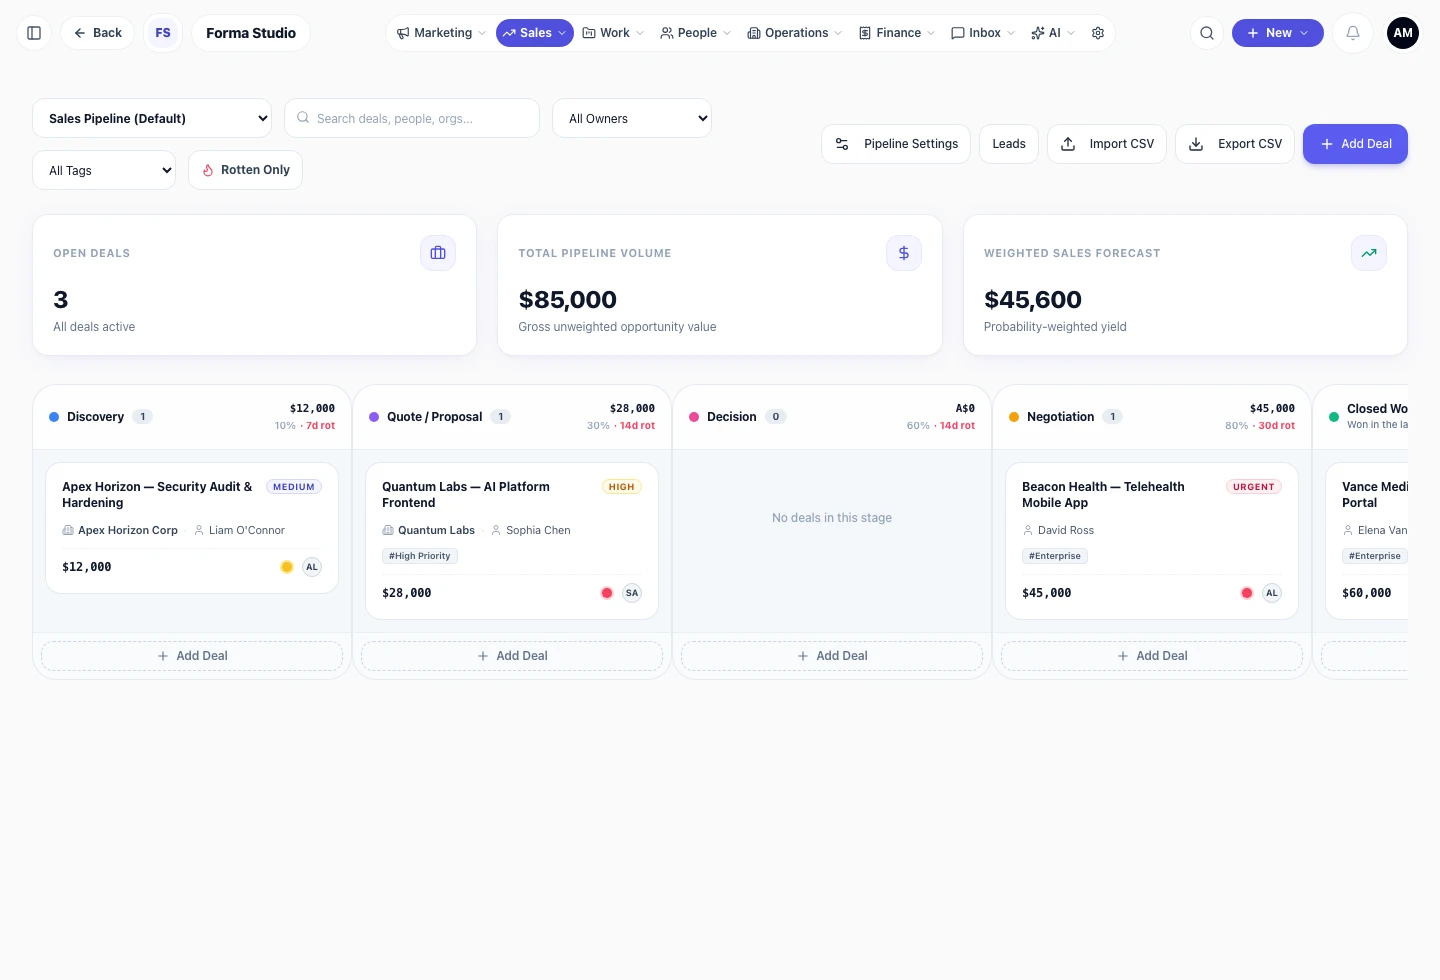Open the All Tags dropdown
The height and width of the screenshot is (980, 1440).
(104, 170)
